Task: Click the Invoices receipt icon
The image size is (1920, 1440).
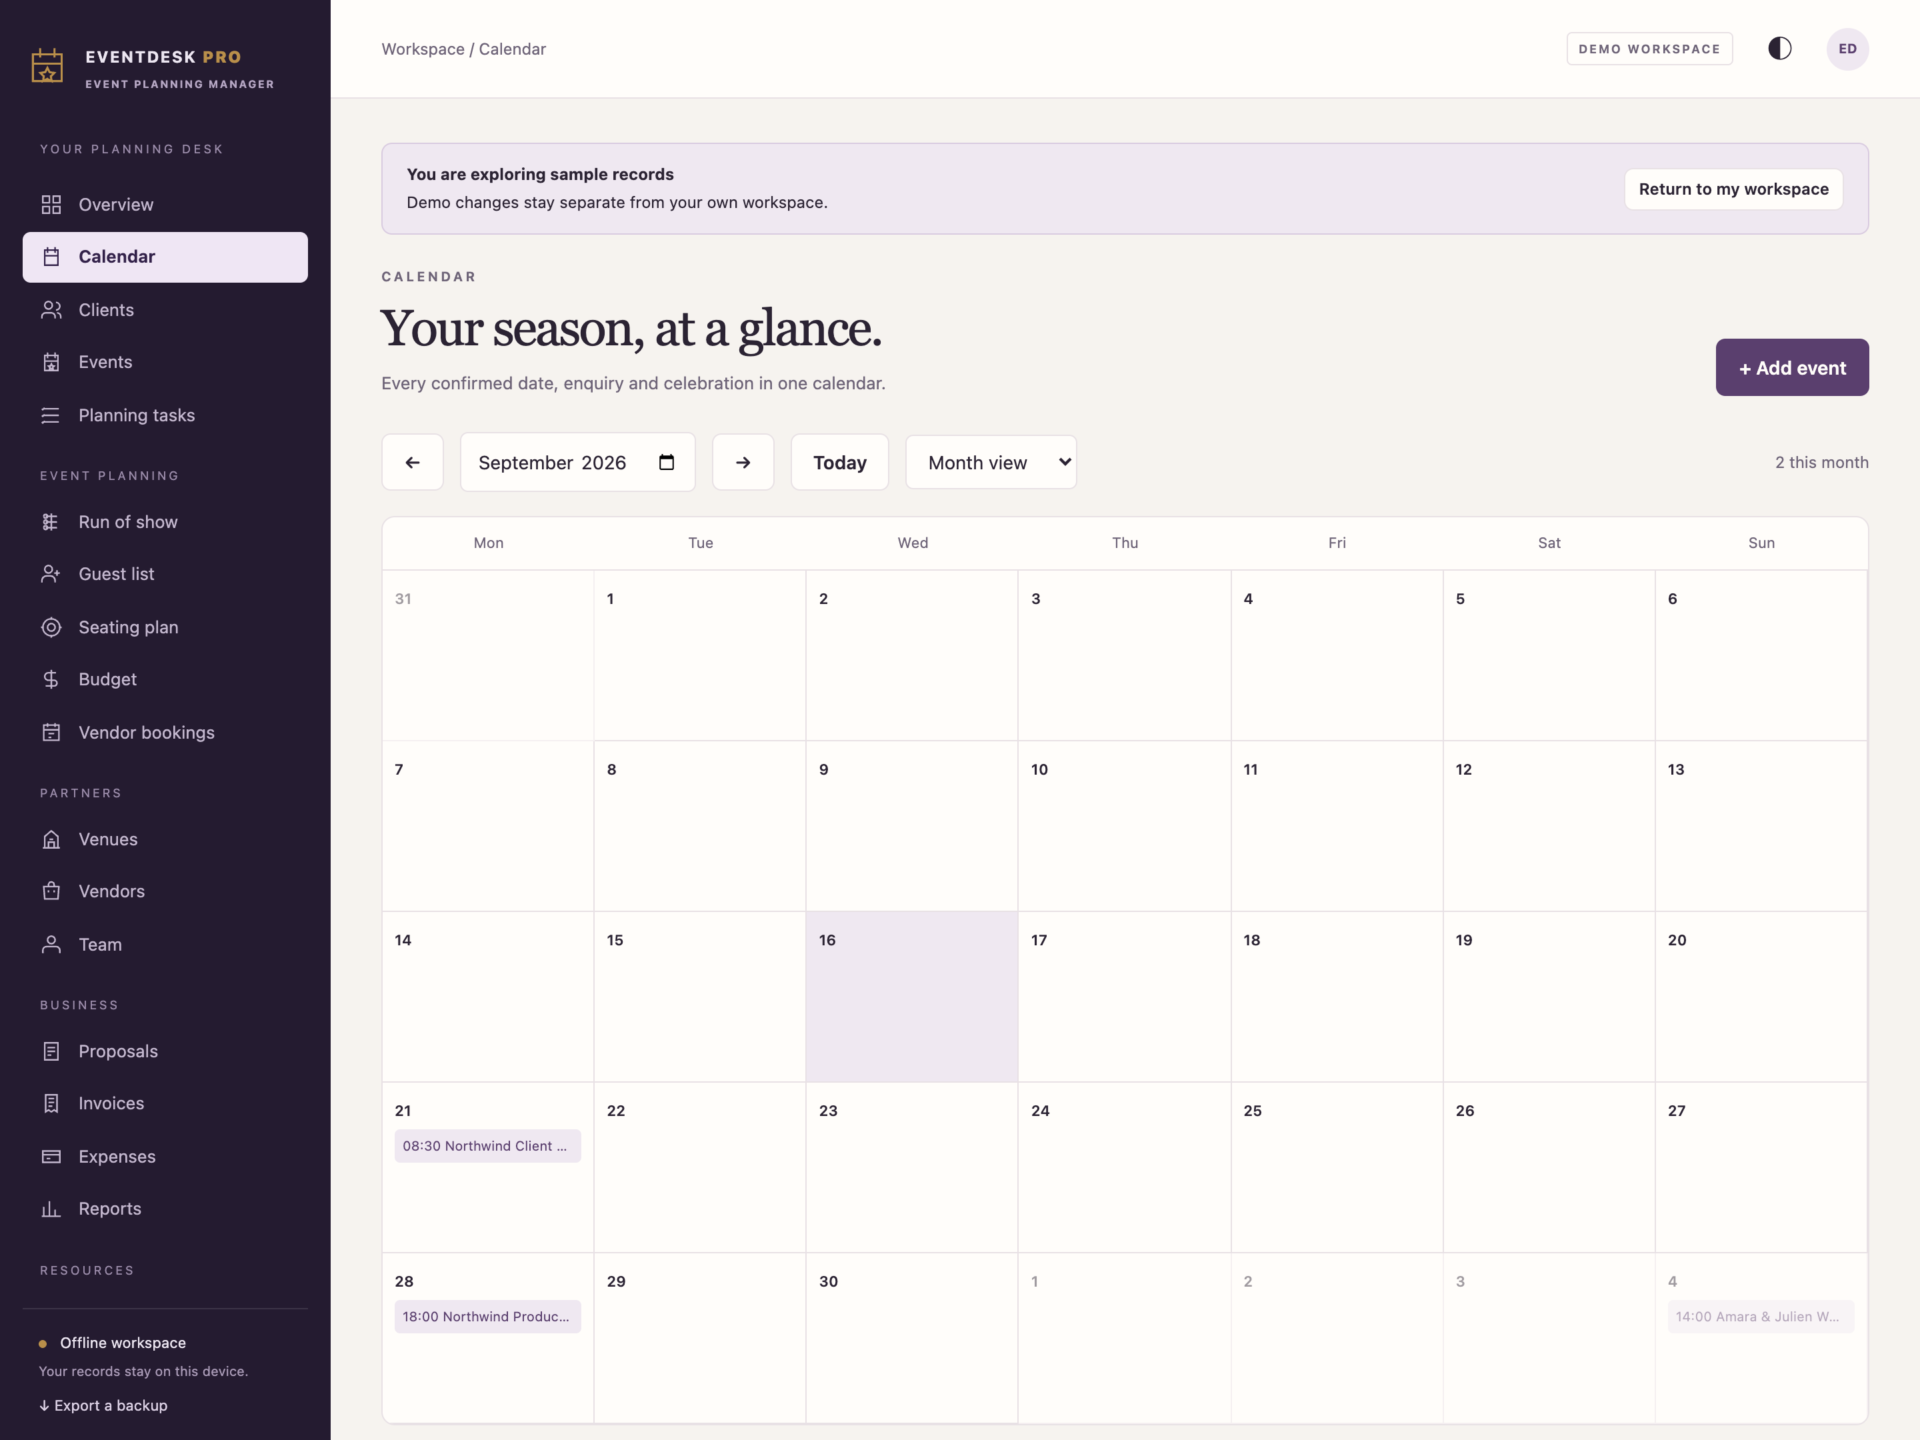Action: pos(51,1103)
